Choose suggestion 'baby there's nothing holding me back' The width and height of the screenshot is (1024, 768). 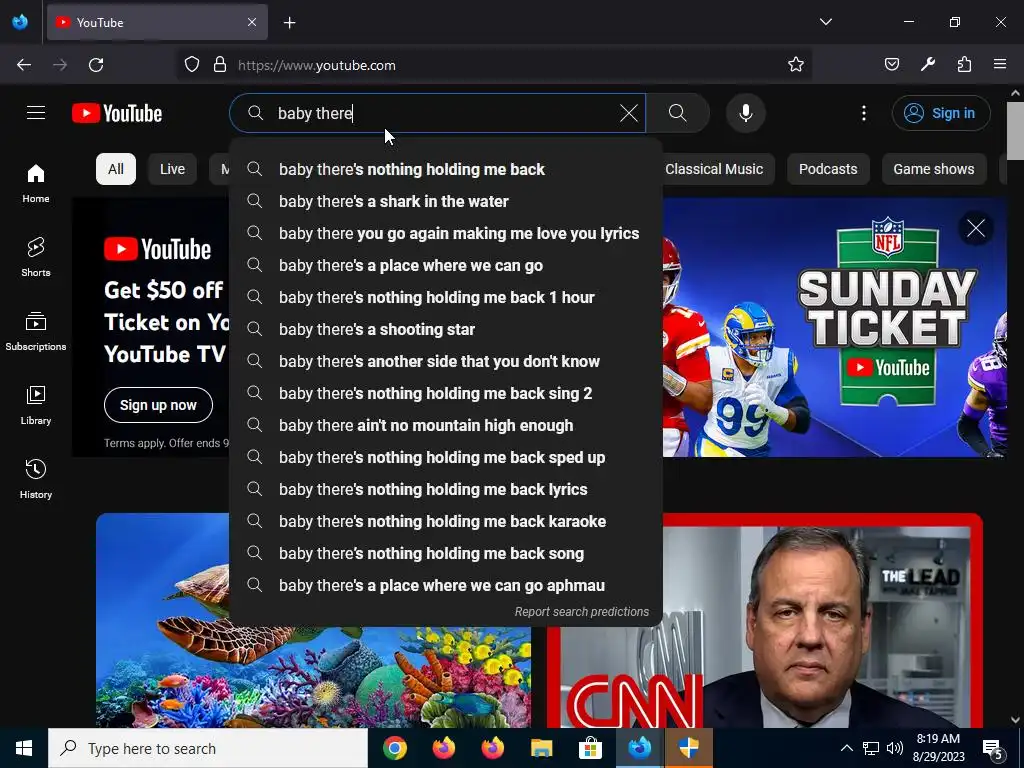[446, 169]
